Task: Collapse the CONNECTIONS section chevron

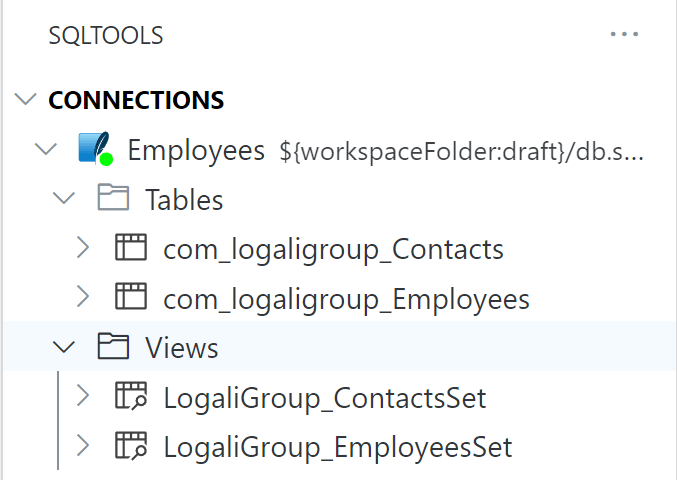Action: pos(25,99)
